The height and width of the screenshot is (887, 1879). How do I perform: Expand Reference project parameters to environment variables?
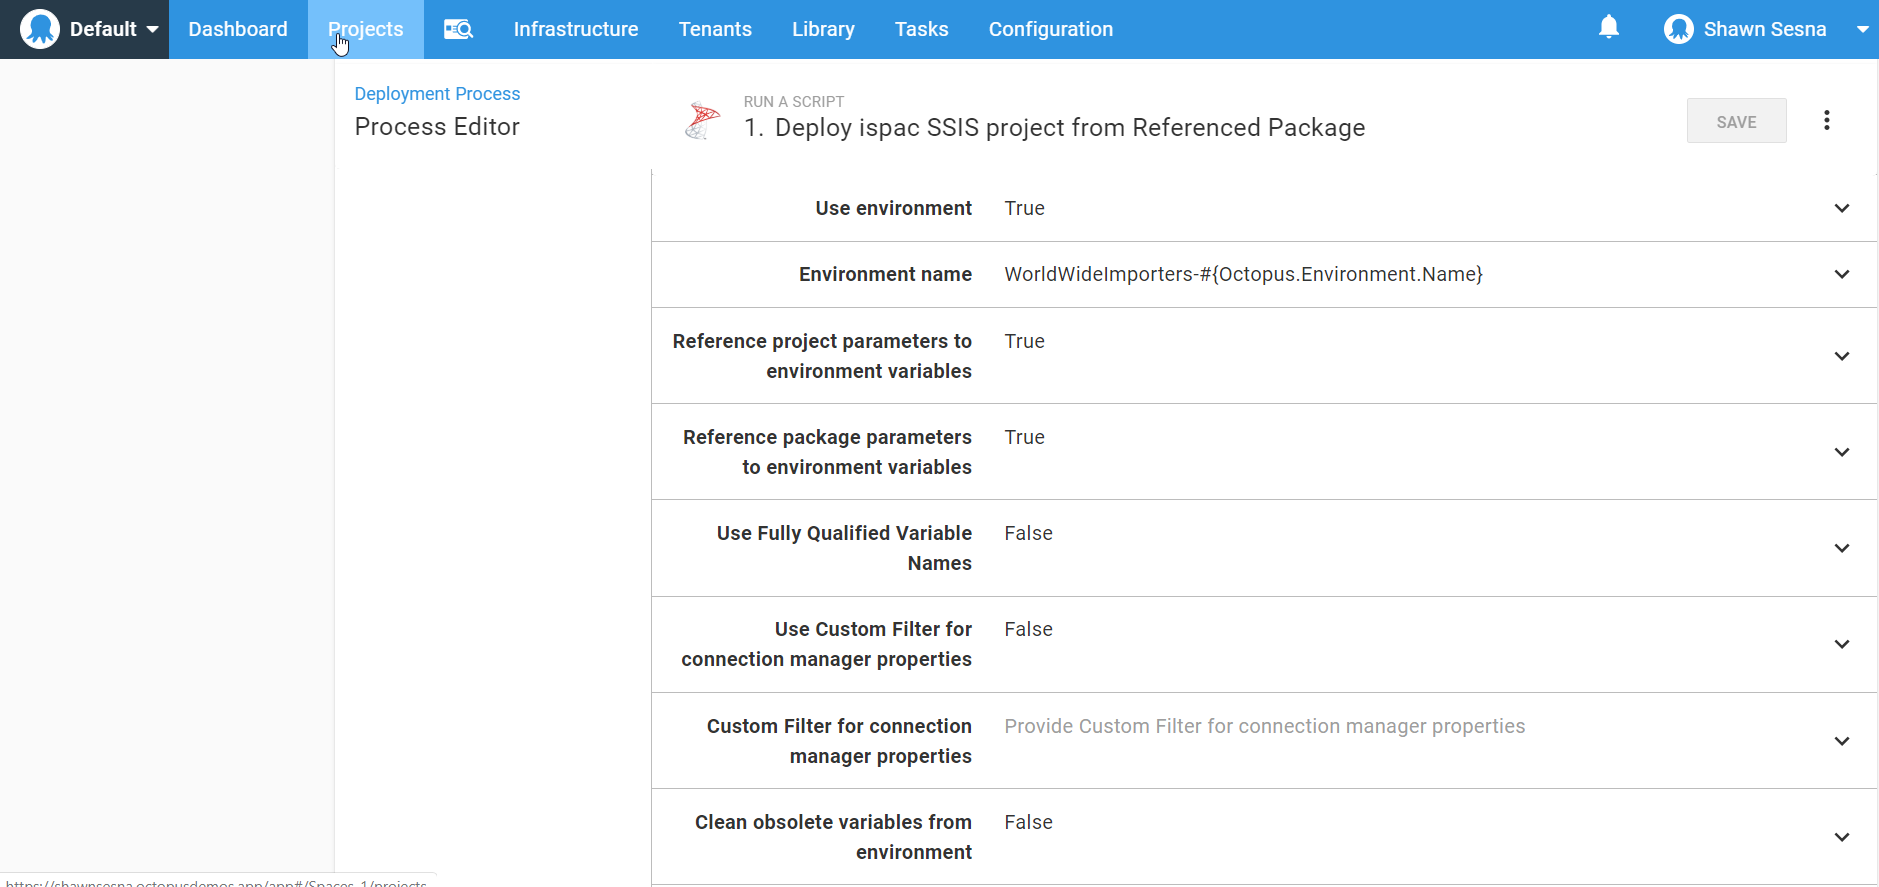point(1841,356)
